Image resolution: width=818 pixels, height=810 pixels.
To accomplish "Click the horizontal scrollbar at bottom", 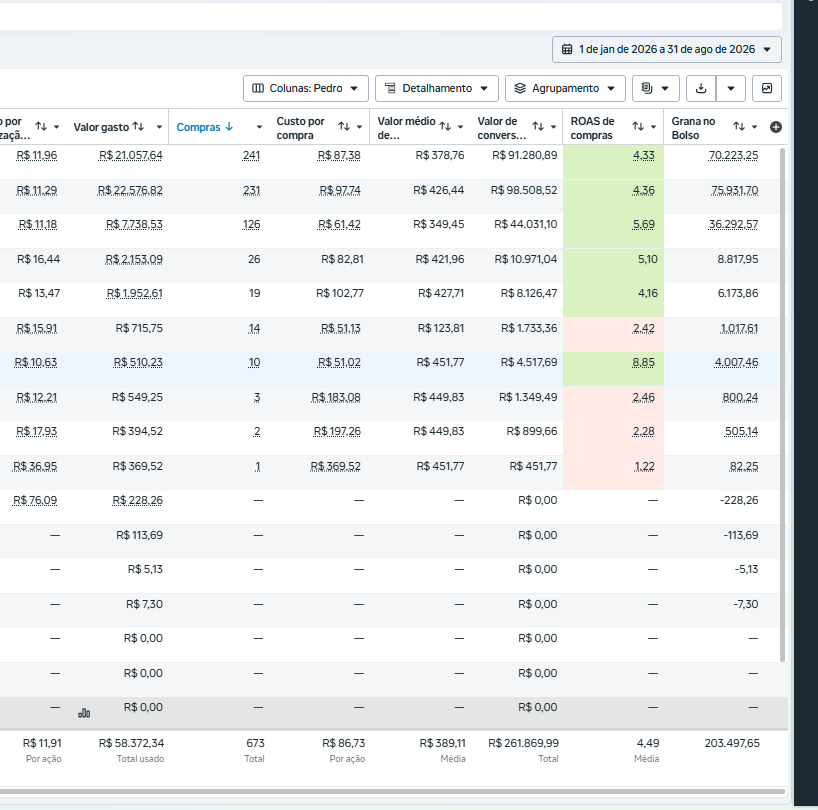I will coord(392,792).
